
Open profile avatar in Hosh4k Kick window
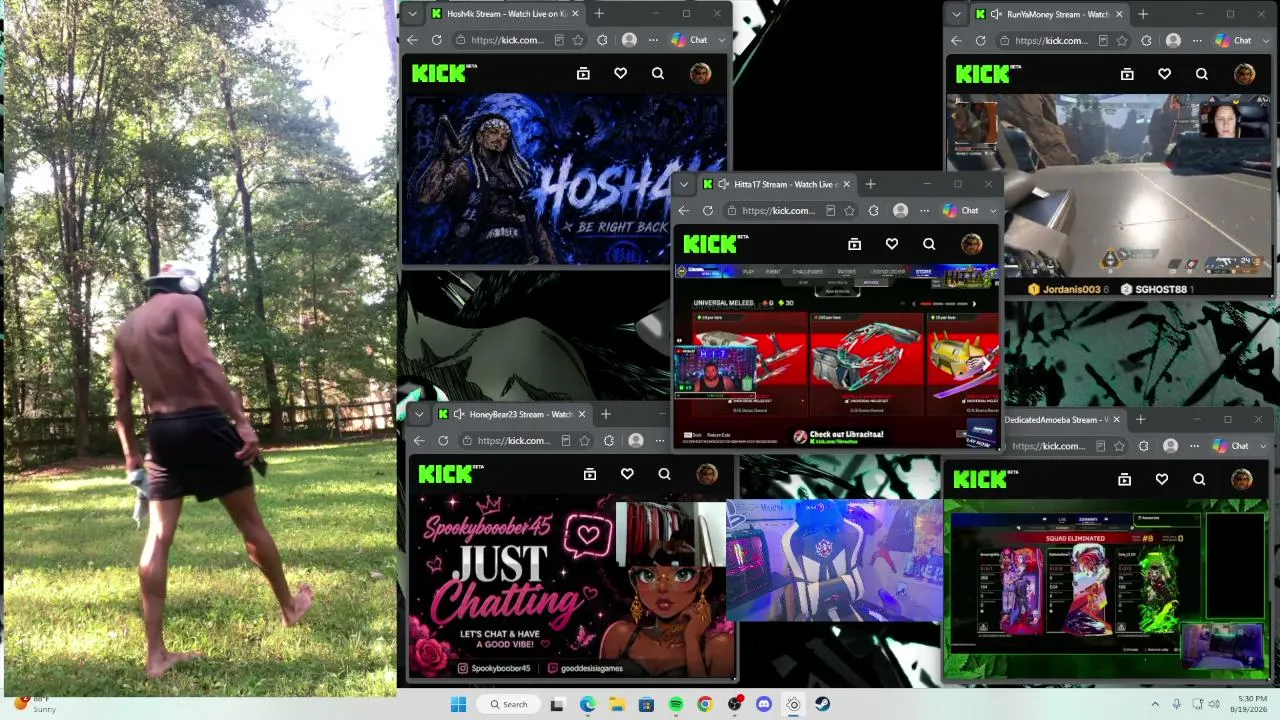701,73
